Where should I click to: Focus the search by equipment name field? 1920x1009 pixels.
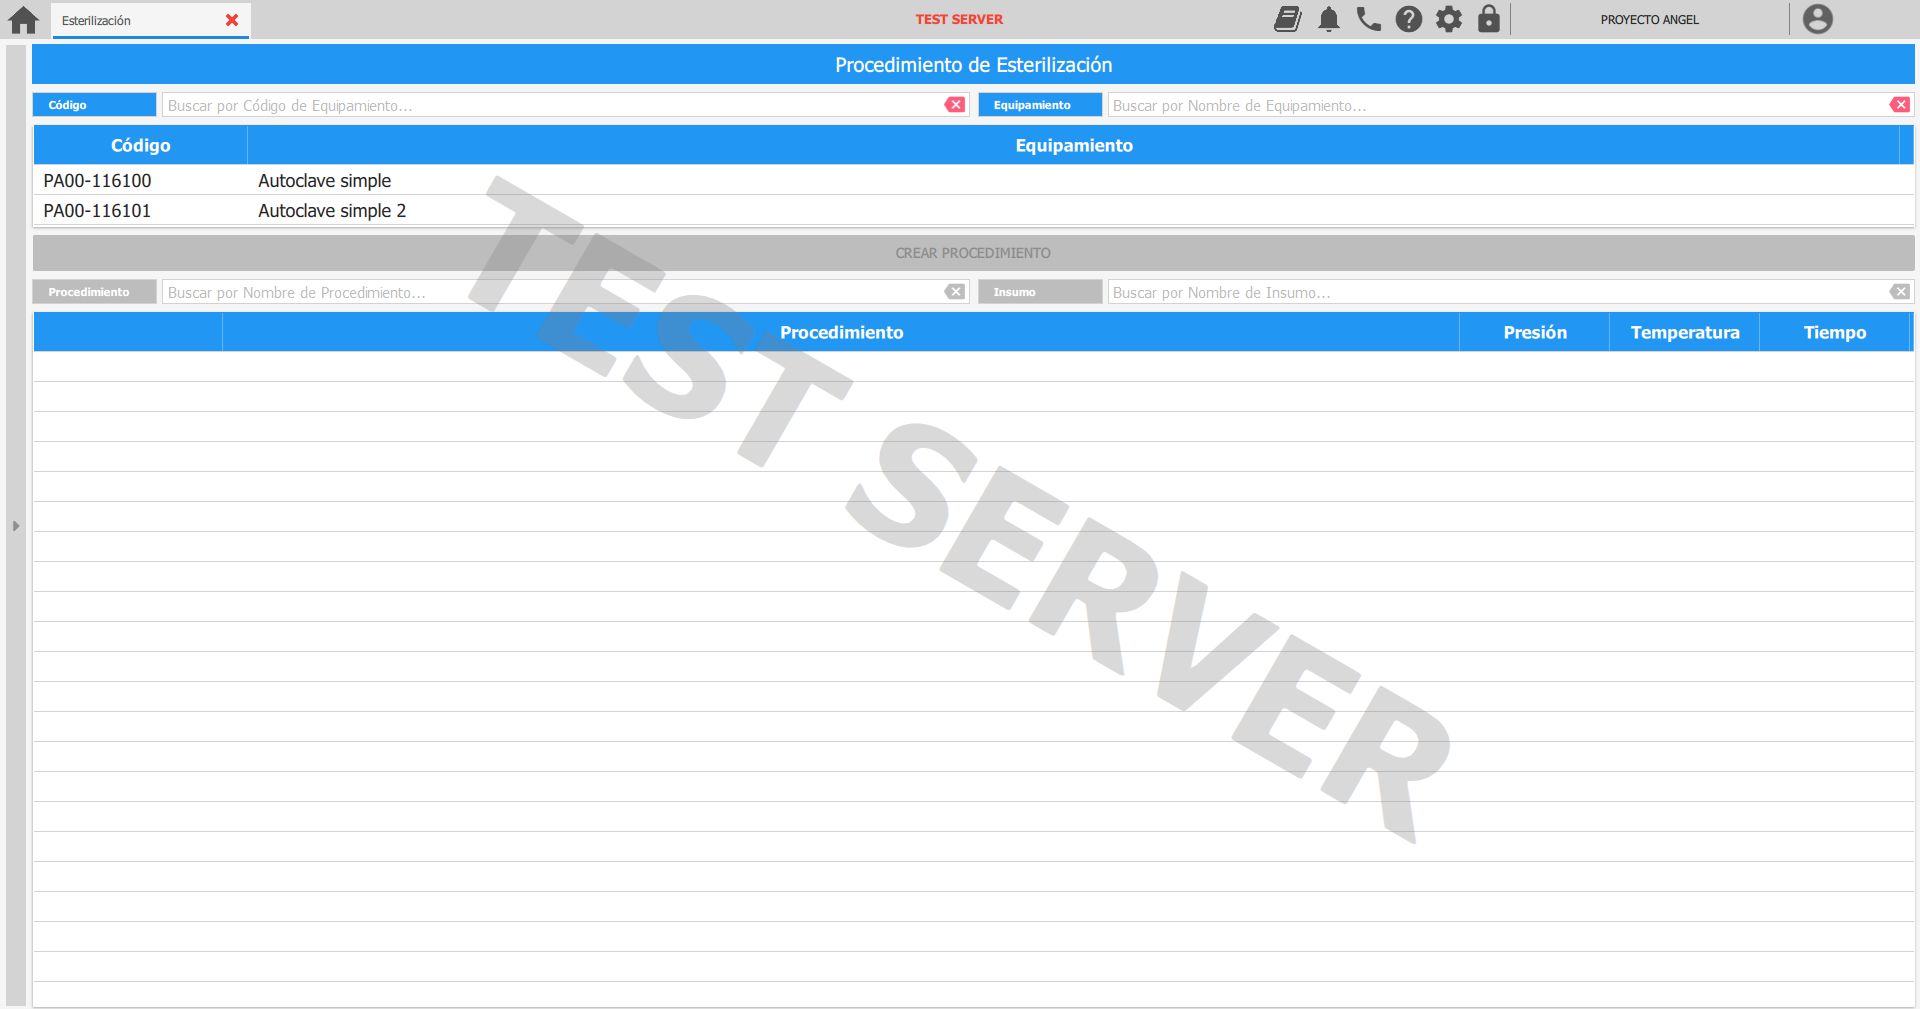(x=1495, y=105)
